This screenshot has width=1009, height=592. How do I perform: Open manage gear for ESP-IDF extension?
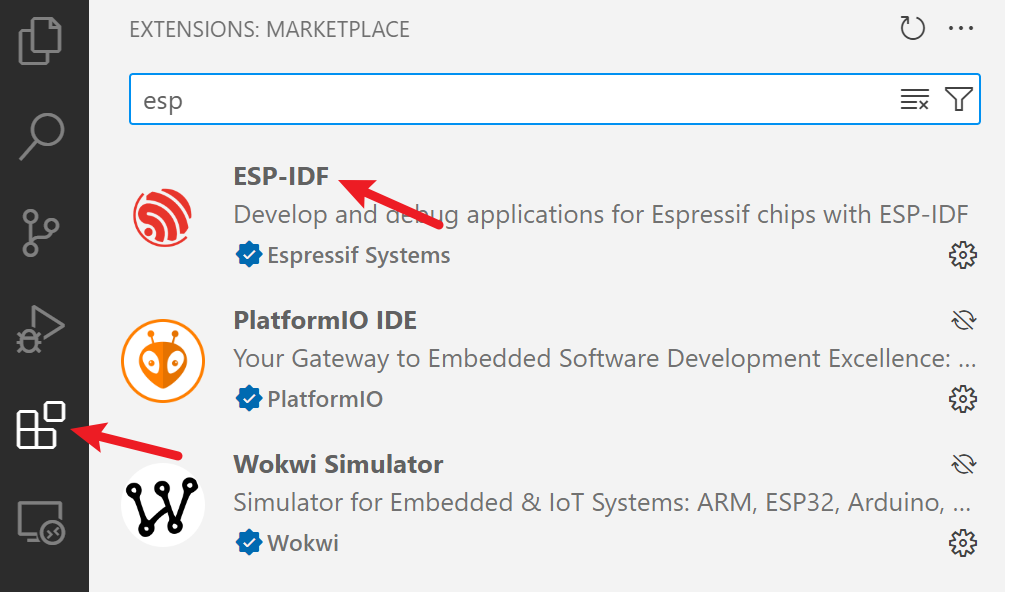tap(963, 255)
